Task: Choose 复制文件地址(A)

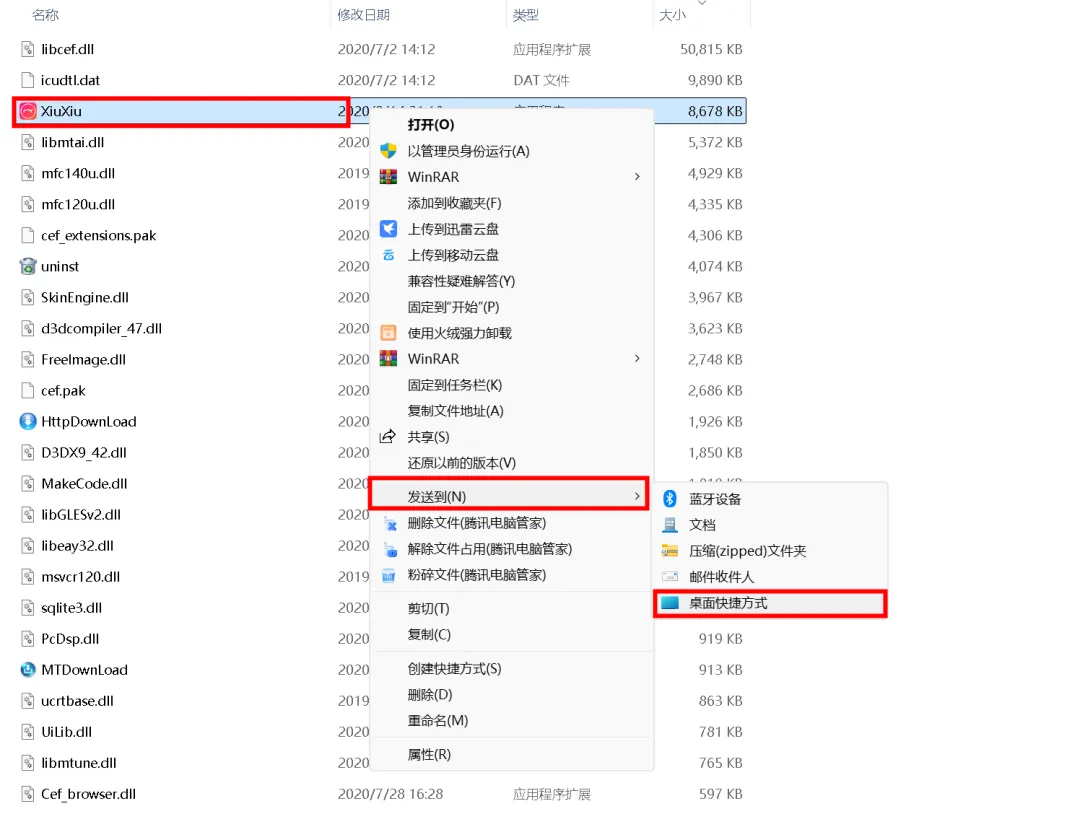Action: pyautogui.click(x=455, y=411)
